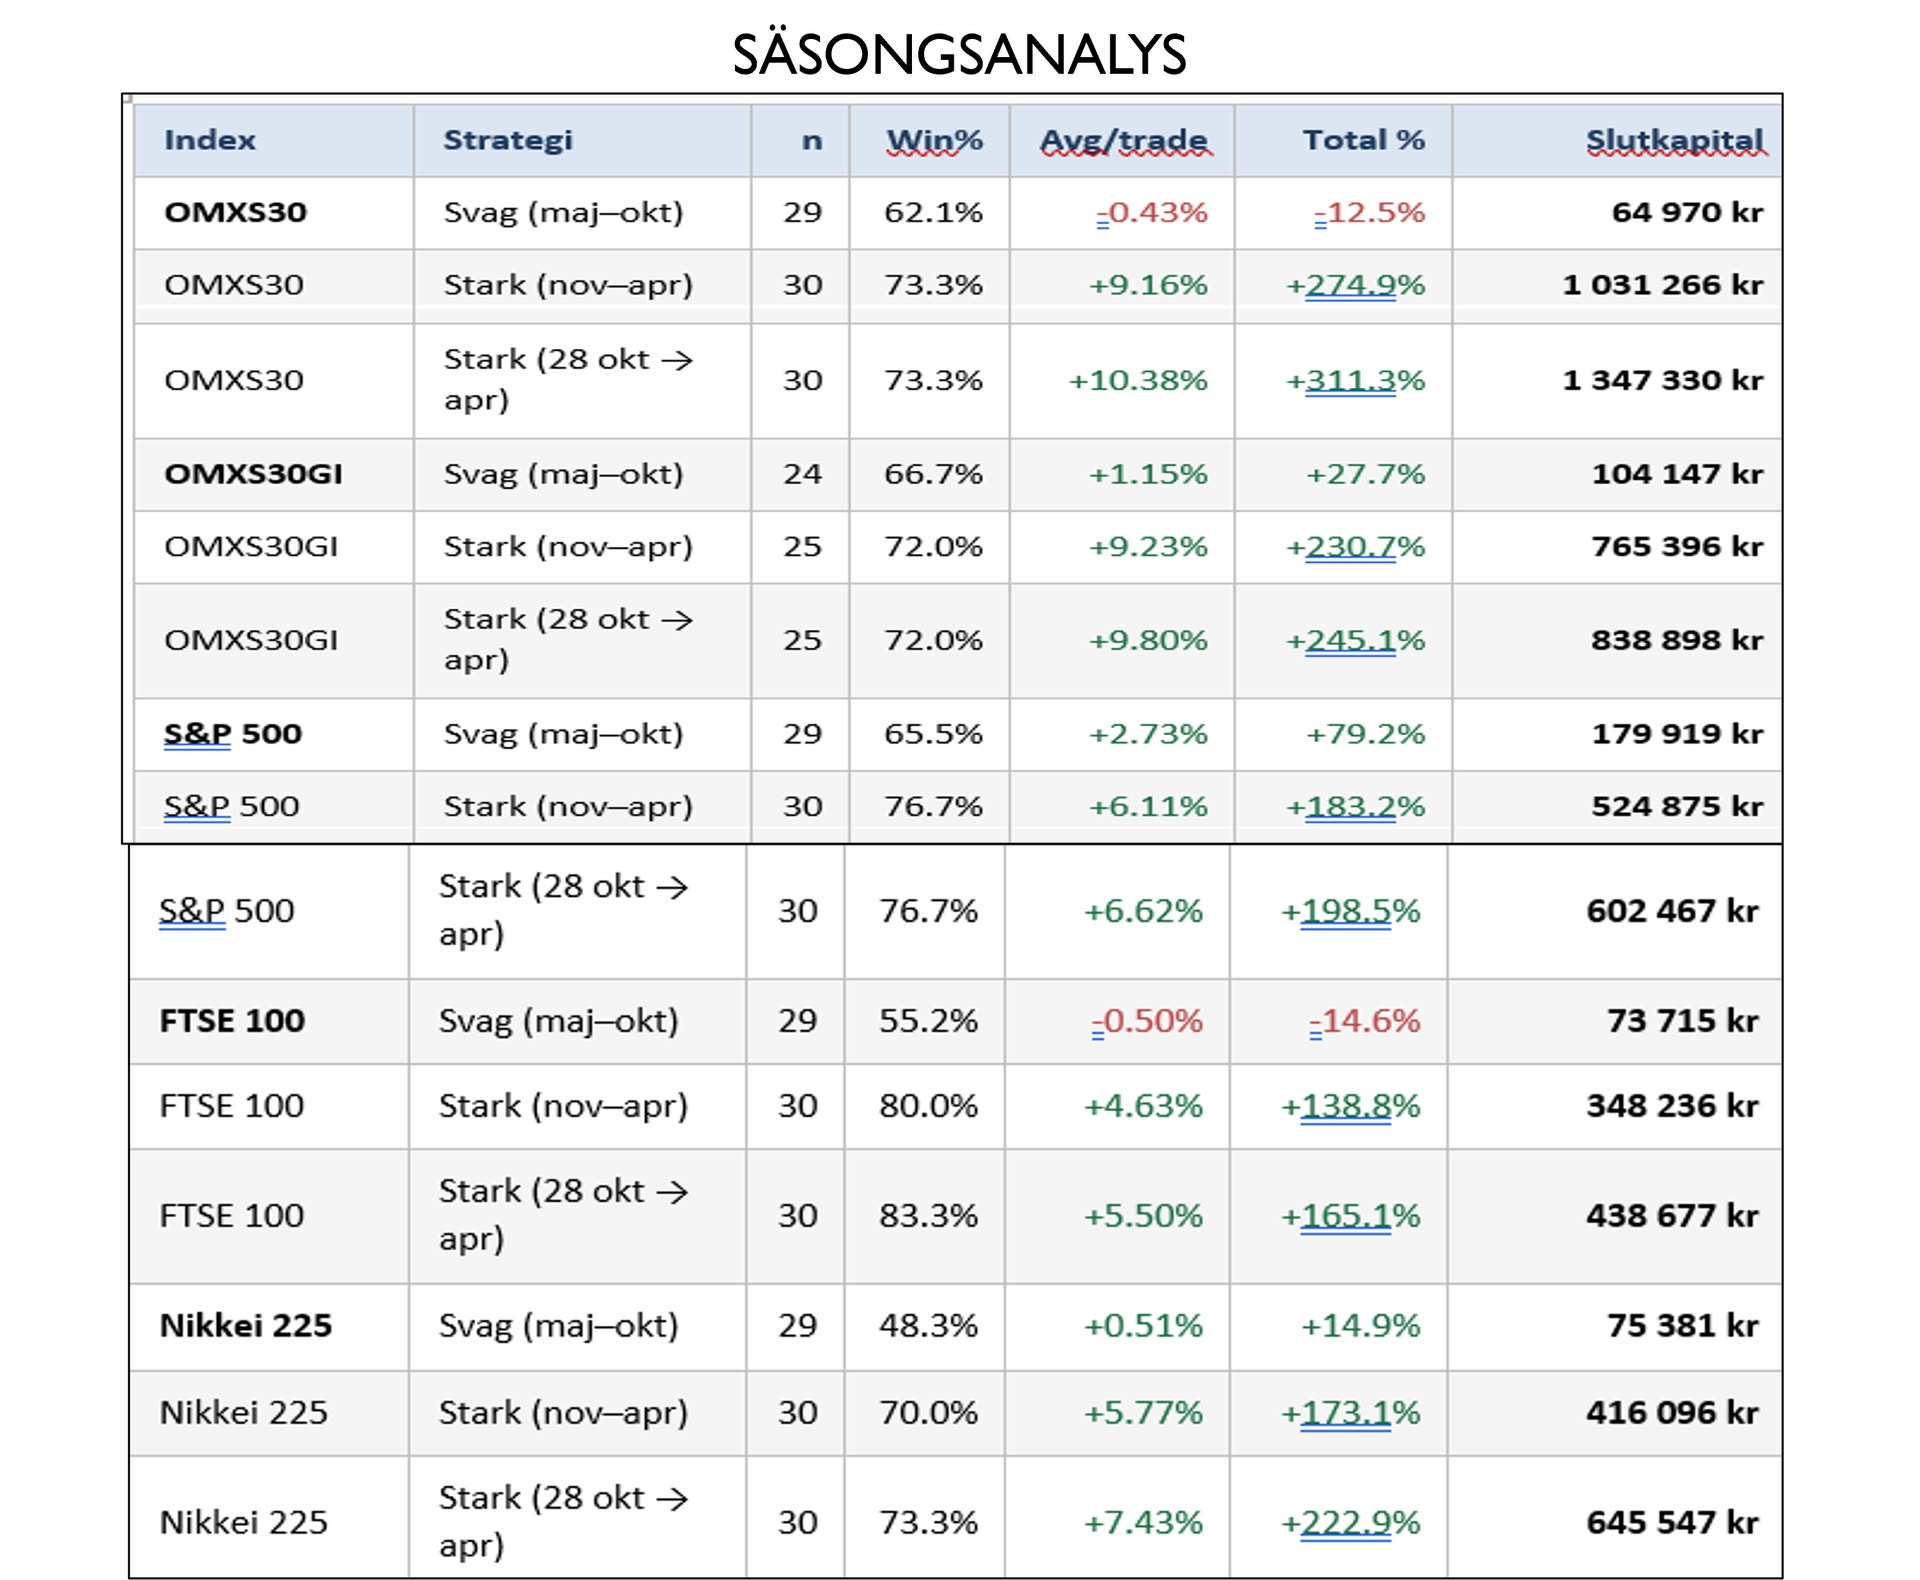Screen dimensions: 1920x1580
Task: Click the +198.5% total value
Action: tap(1350, 911)
